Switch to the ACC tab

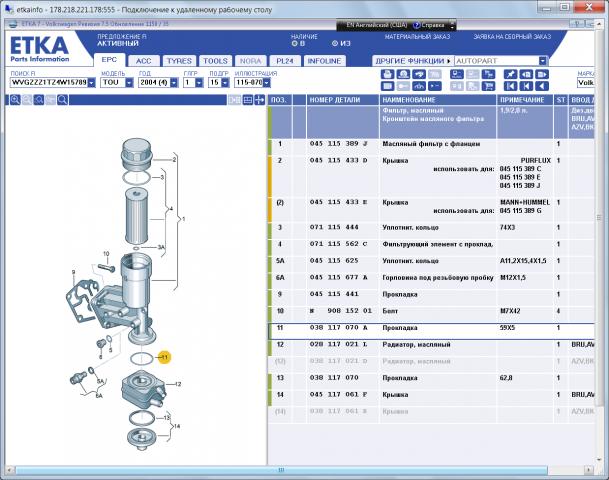pos(143,61)
